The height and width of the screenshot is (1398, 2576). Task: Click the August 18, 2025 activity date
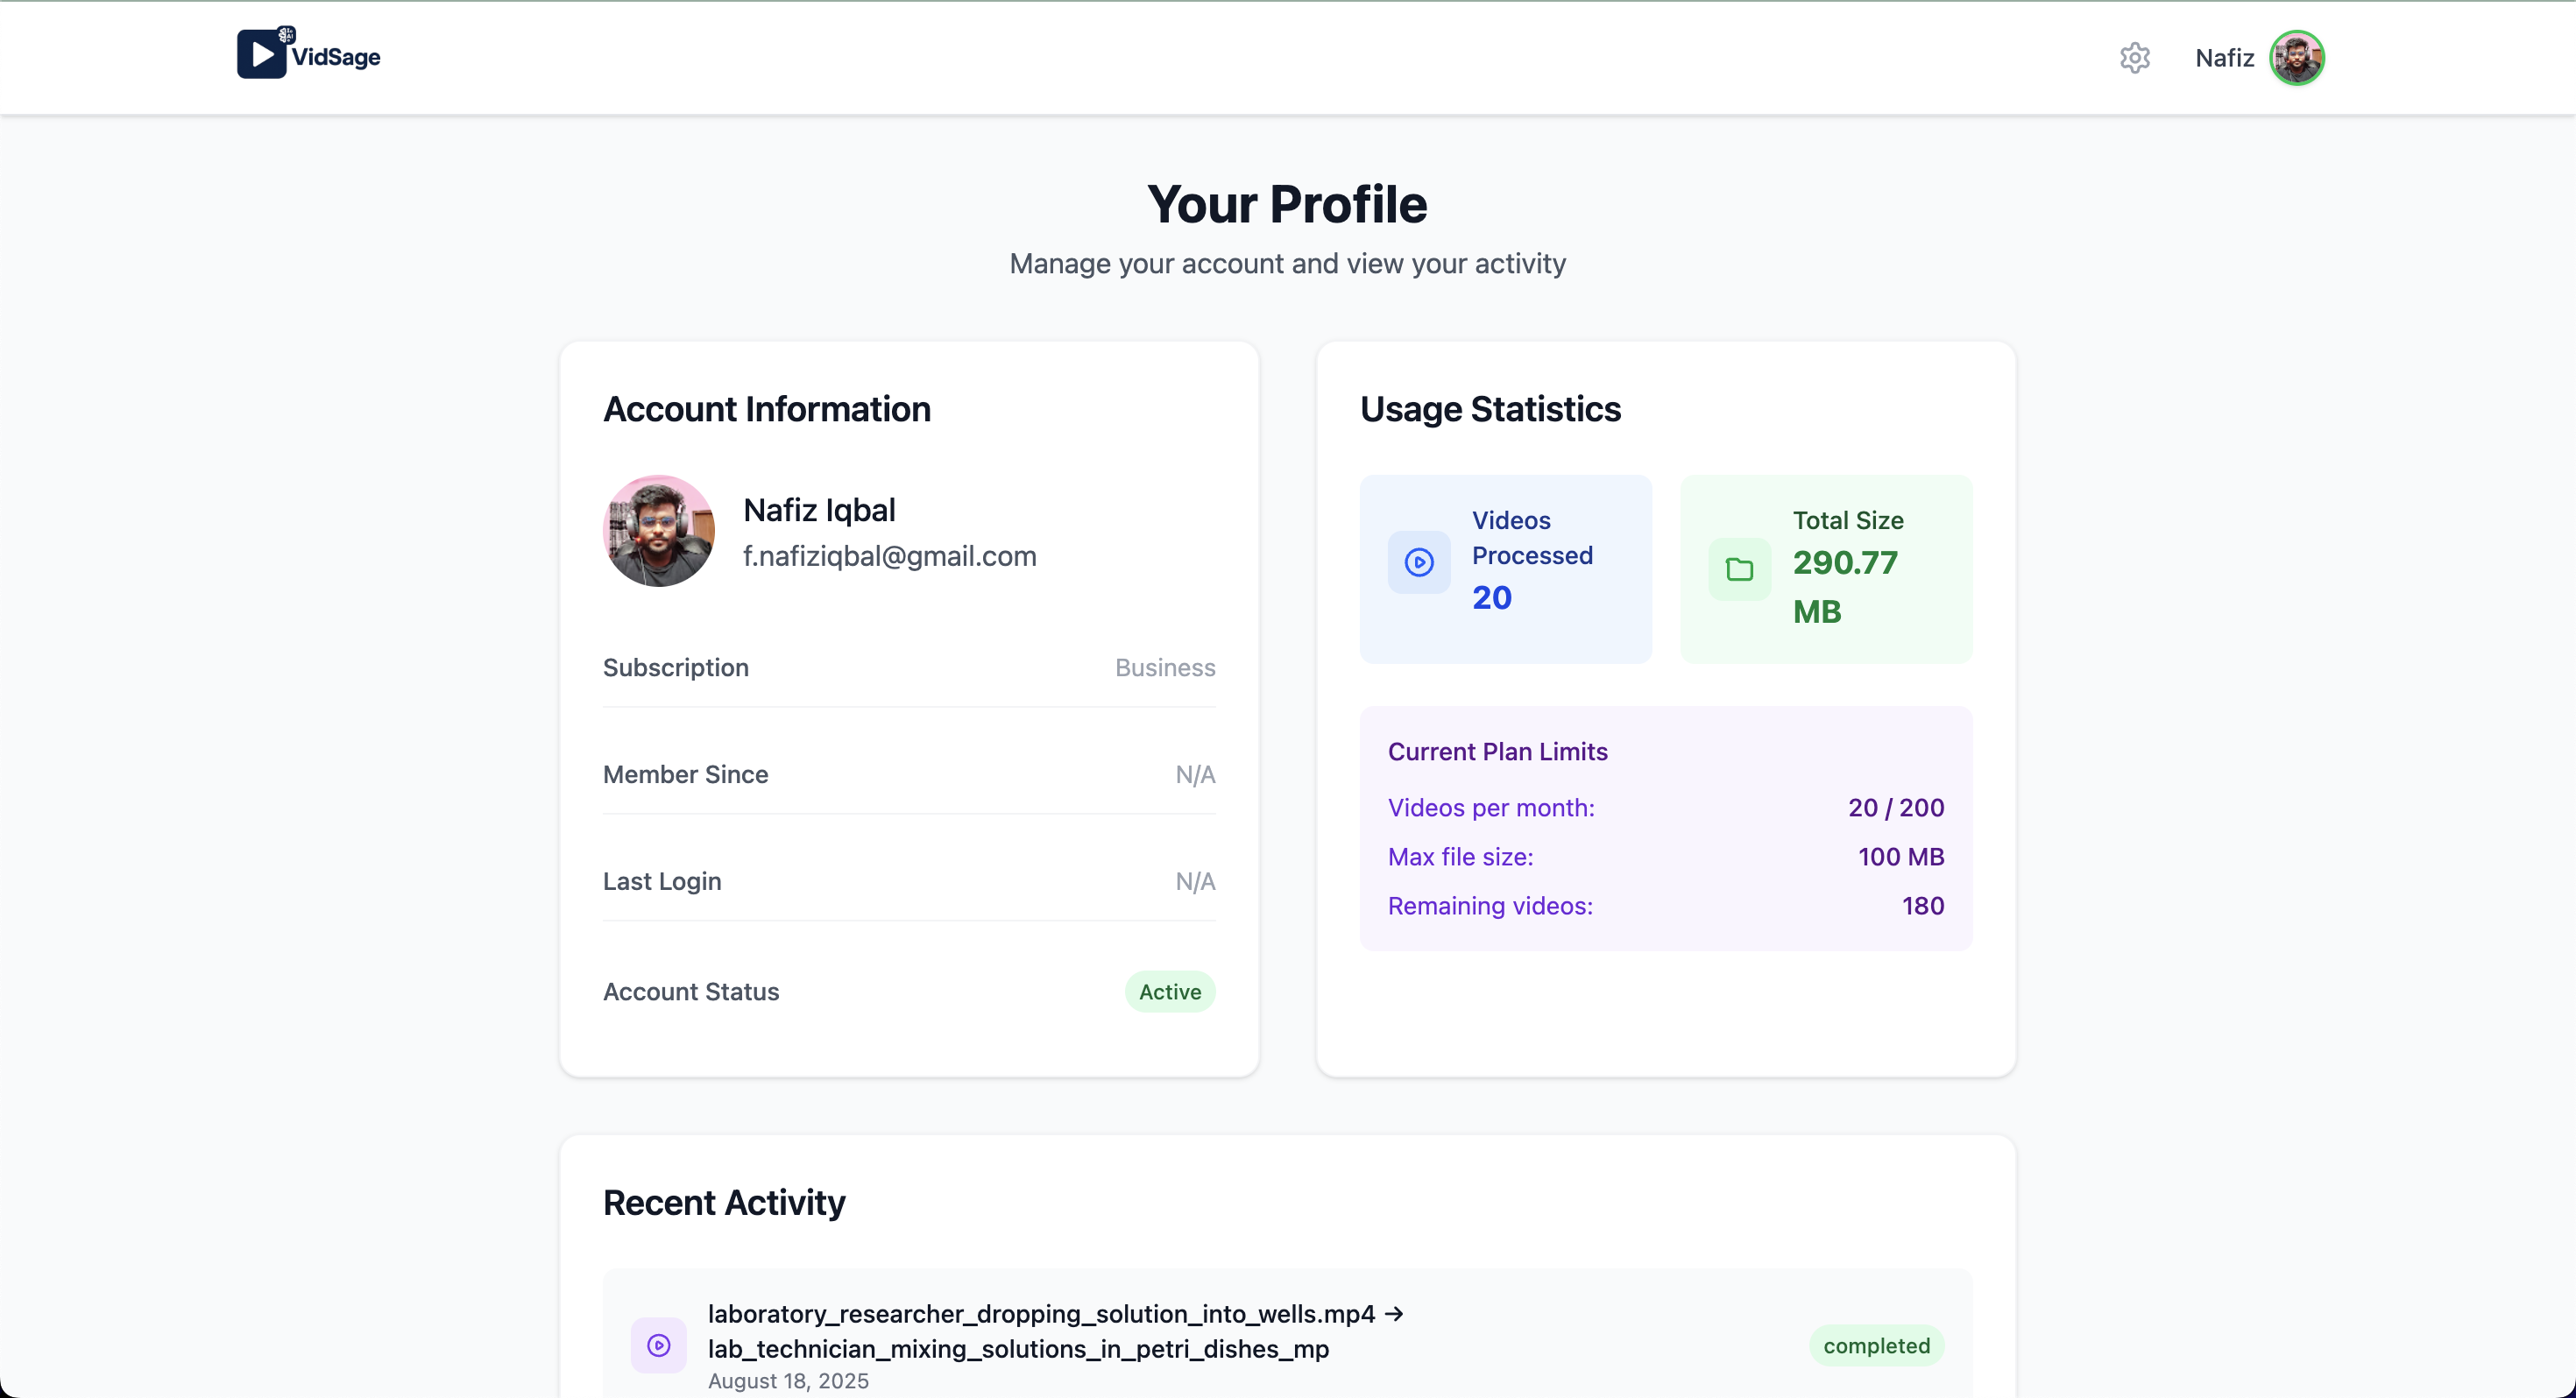788,1381
